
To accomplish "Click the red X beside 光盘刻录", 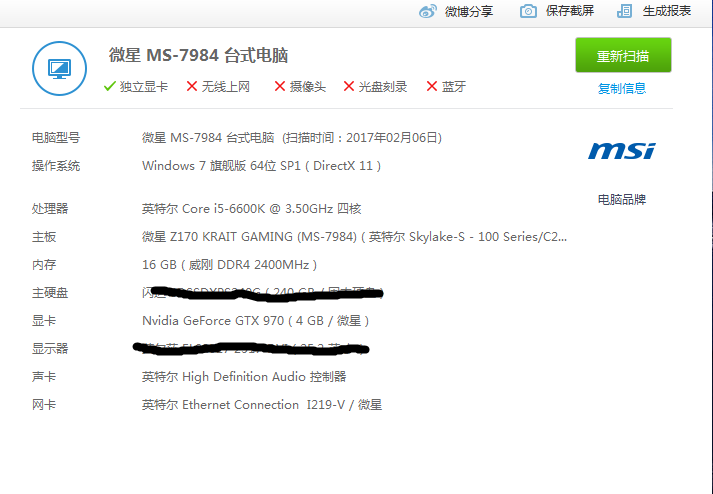I will click(x=349, y=86).
